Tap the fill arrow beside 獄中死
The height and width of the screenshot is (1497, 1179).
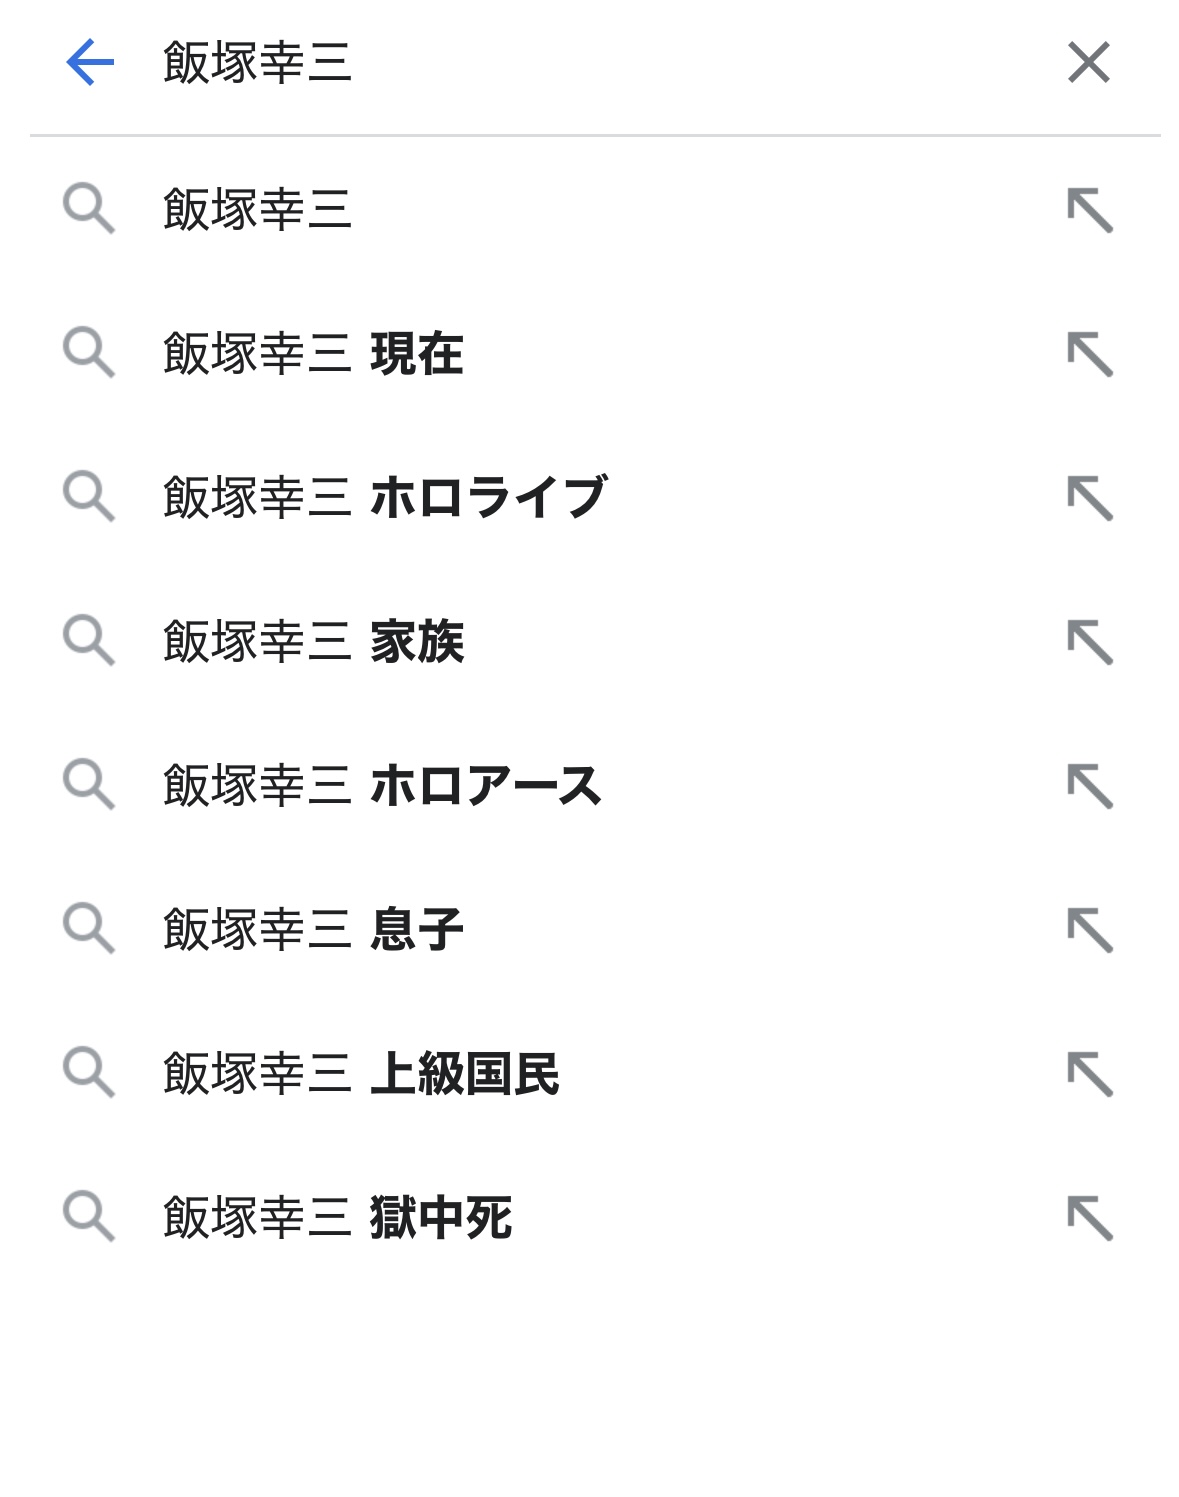[x=1089, y=1218]
